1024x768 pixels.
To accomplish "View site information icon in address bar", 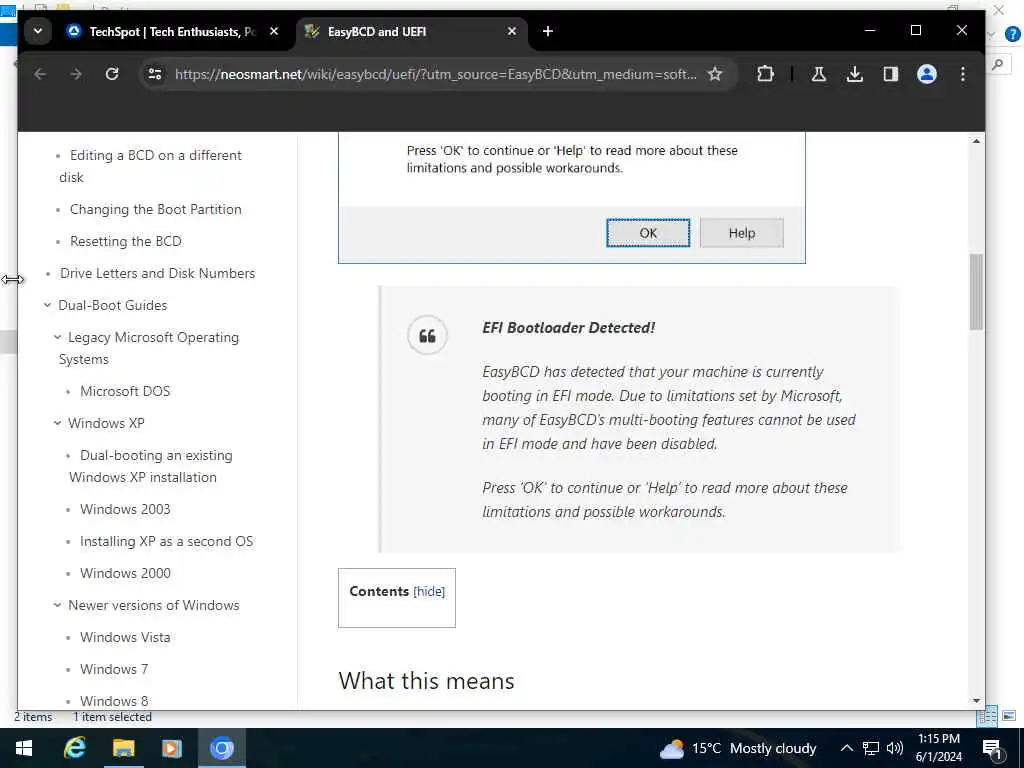I will (155, 74).
